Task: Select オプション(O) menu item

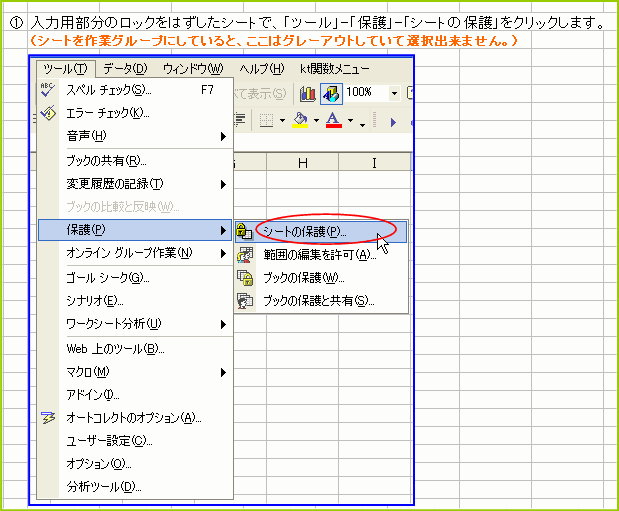Action: click(135, 464)
